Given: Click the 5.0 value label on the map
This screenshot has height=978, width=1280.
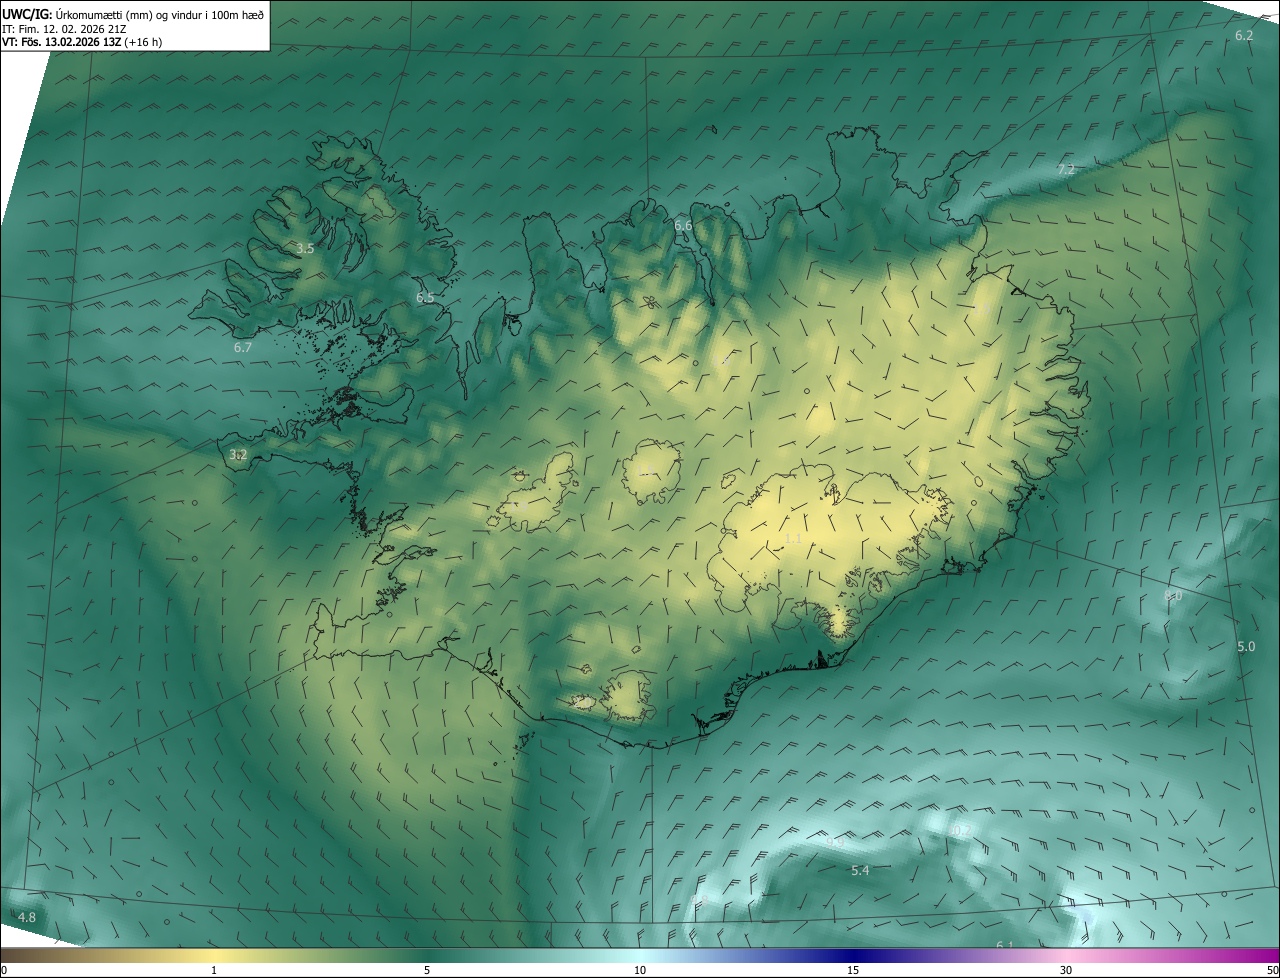Looking at the screenshot, I should click(1246, 647).
